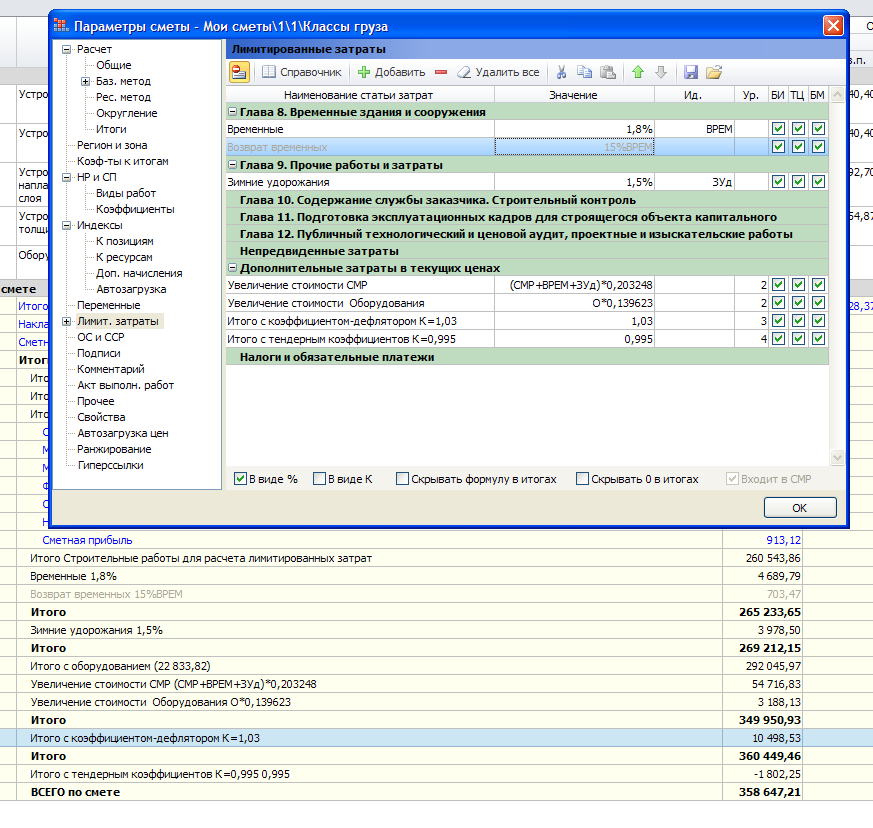Collapse the 'Глава 8' group header
Screen dimensions: 873x828
click(233, 113)
